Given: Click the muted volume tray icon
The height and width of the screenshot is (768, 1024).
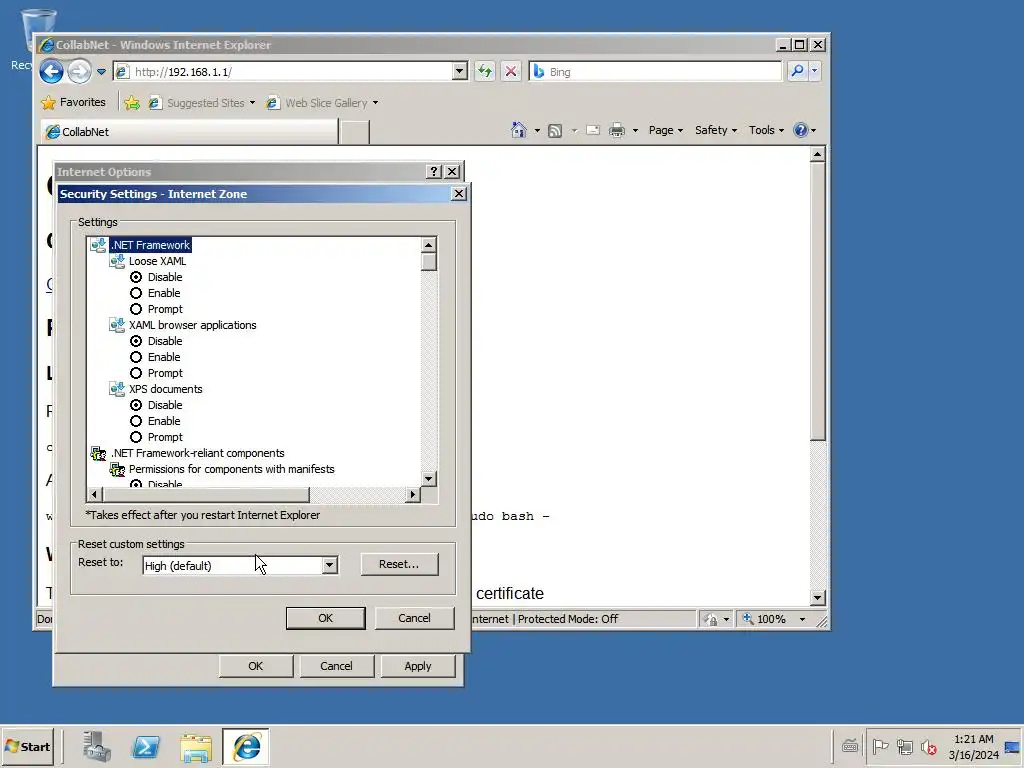Looking at the screenshot, I should 928,746.
